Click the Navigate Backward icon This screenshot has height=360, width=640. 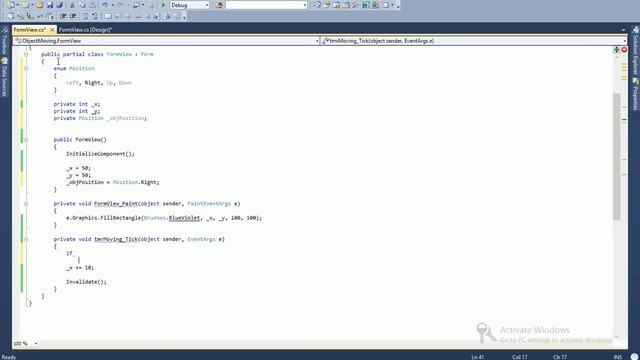point(136,5)
